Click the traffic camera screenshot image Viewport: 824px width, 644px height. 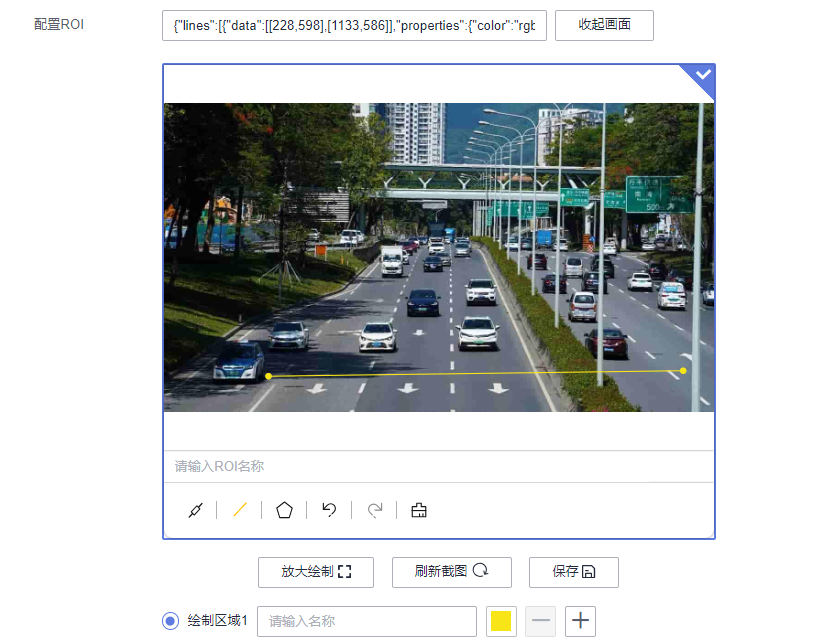(x=439, y=257)
